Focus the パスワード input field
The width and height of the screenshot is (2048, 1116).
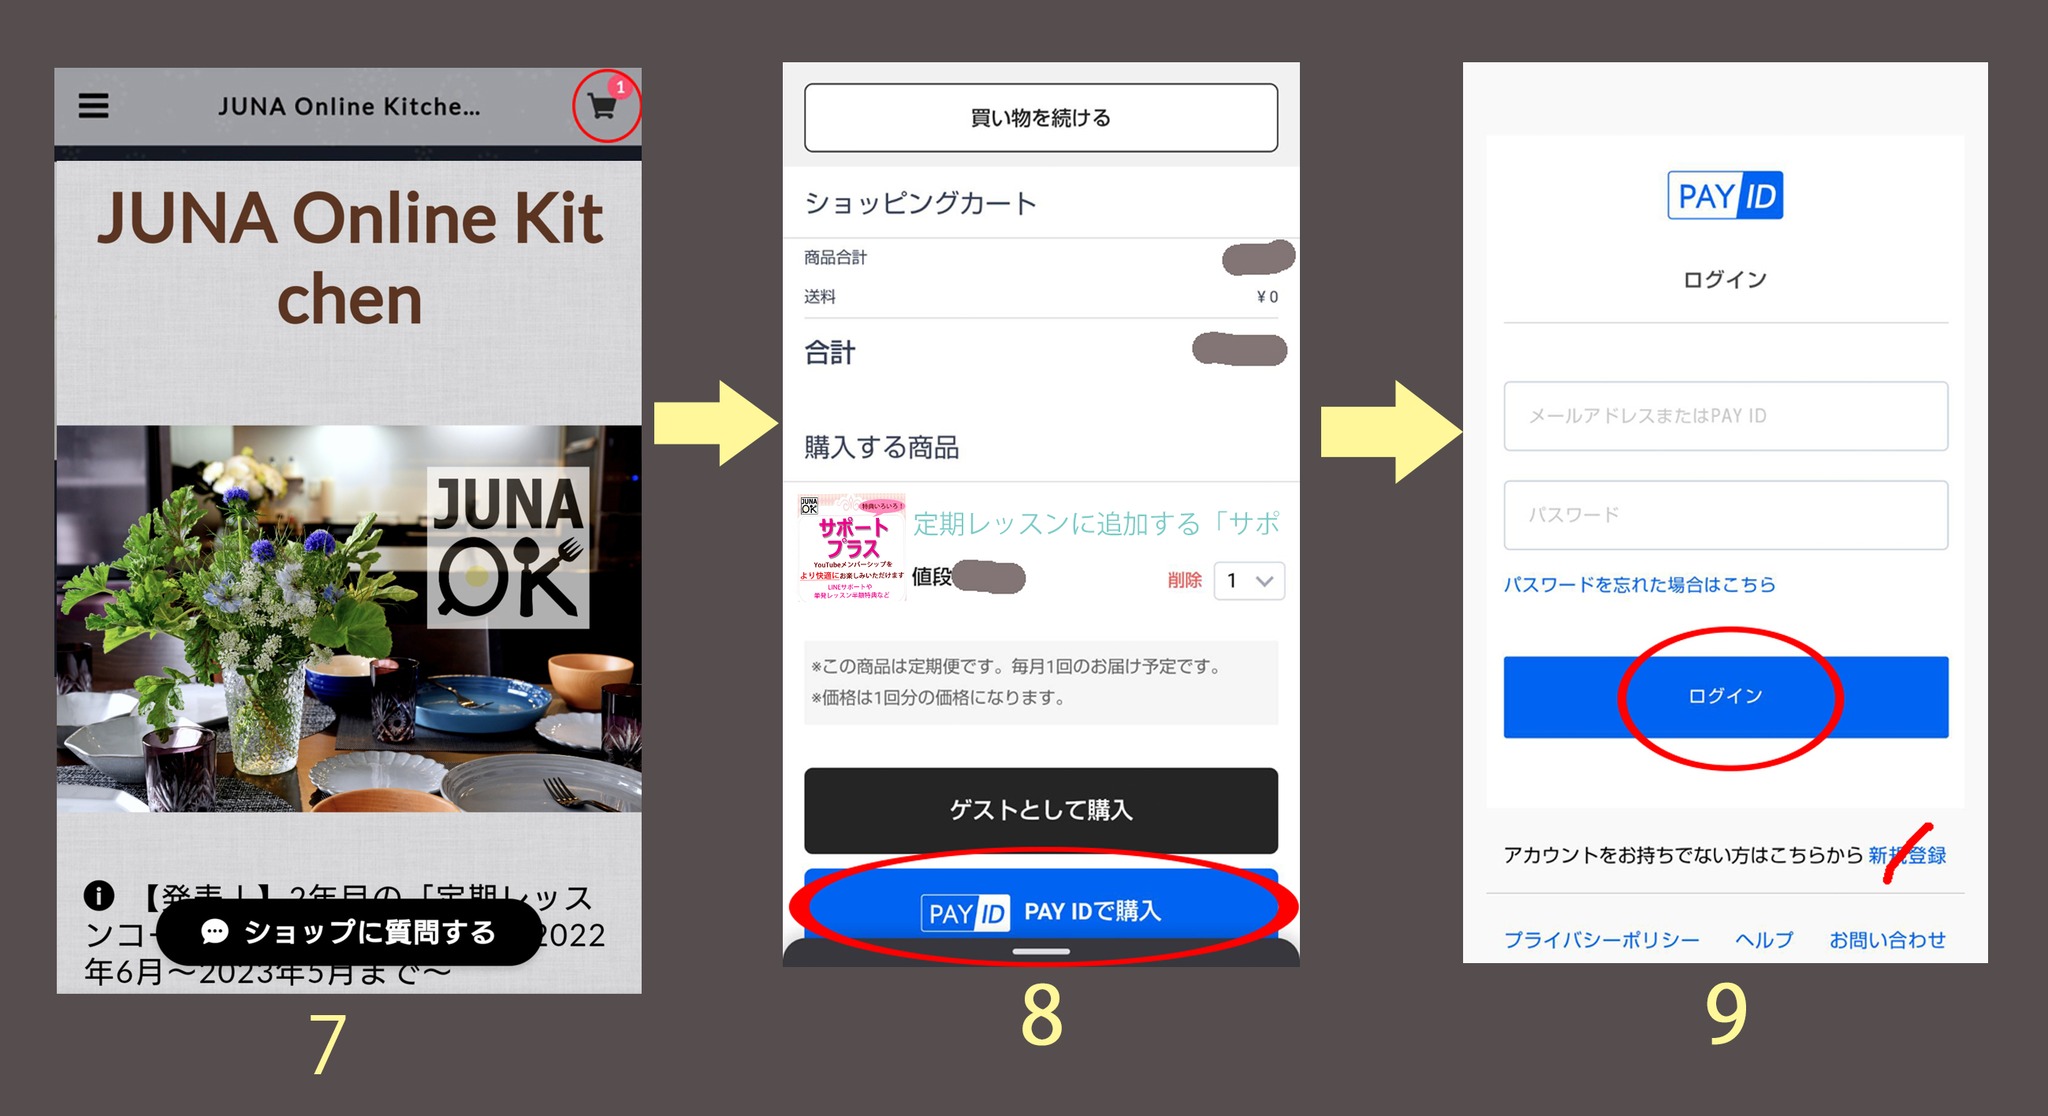click(1726, 515)
